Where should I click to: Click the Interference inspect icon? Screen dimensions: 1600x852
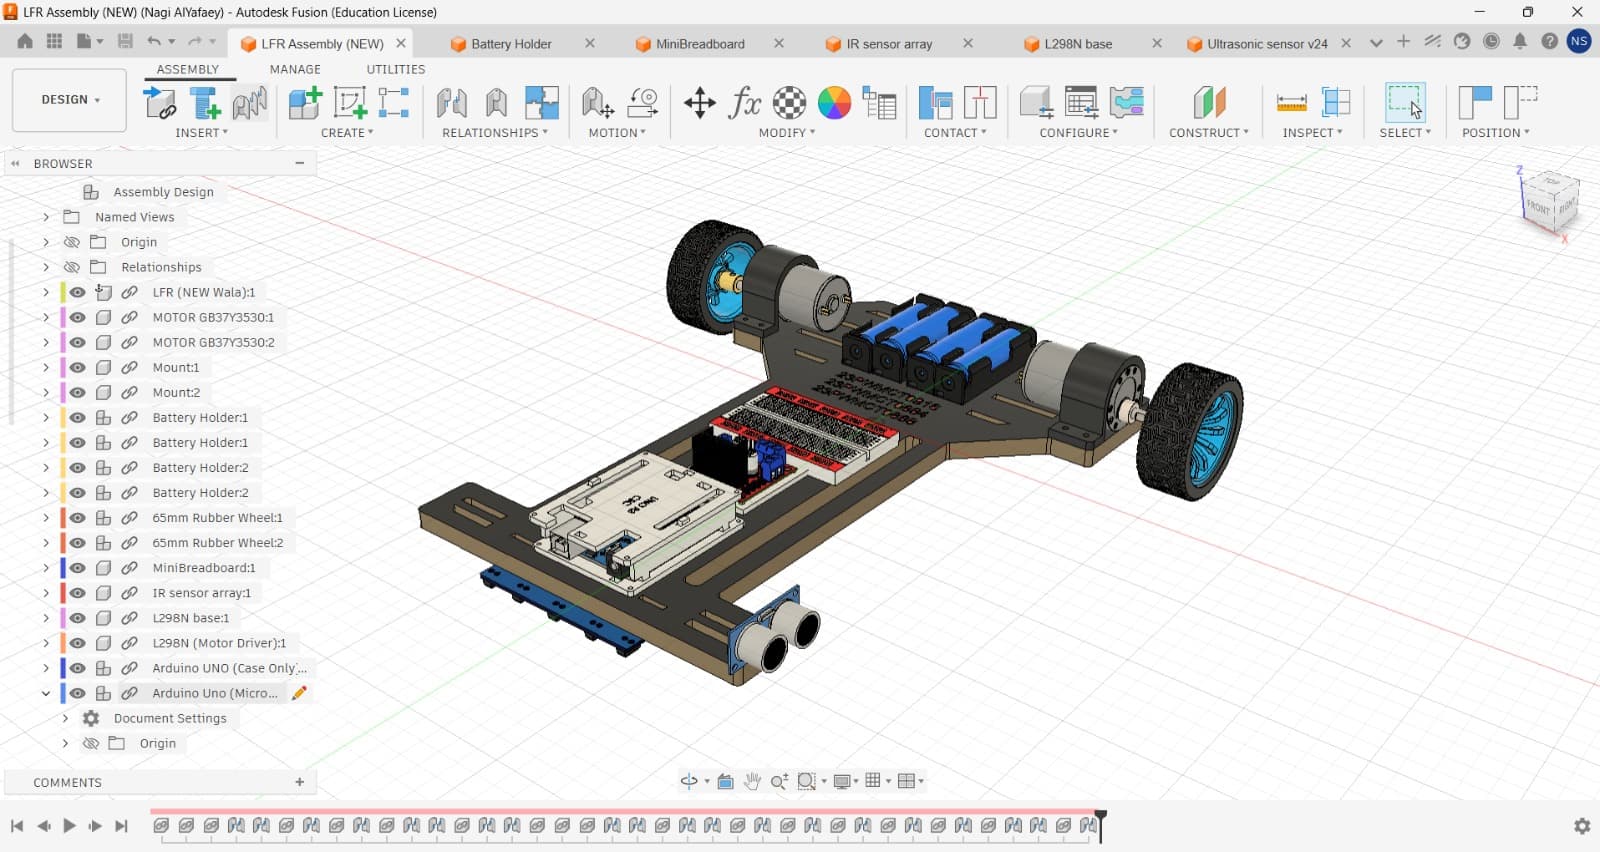1336,103
